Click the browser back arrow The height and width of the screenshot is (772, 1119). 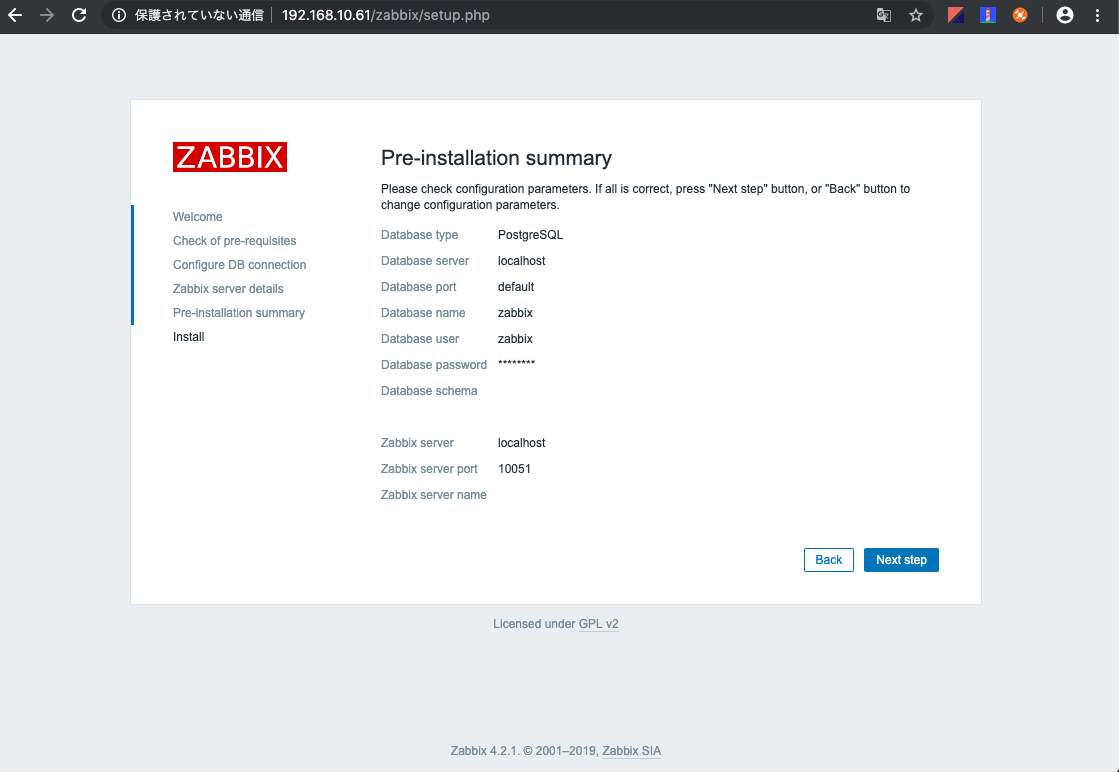click(x=17, y=15)
